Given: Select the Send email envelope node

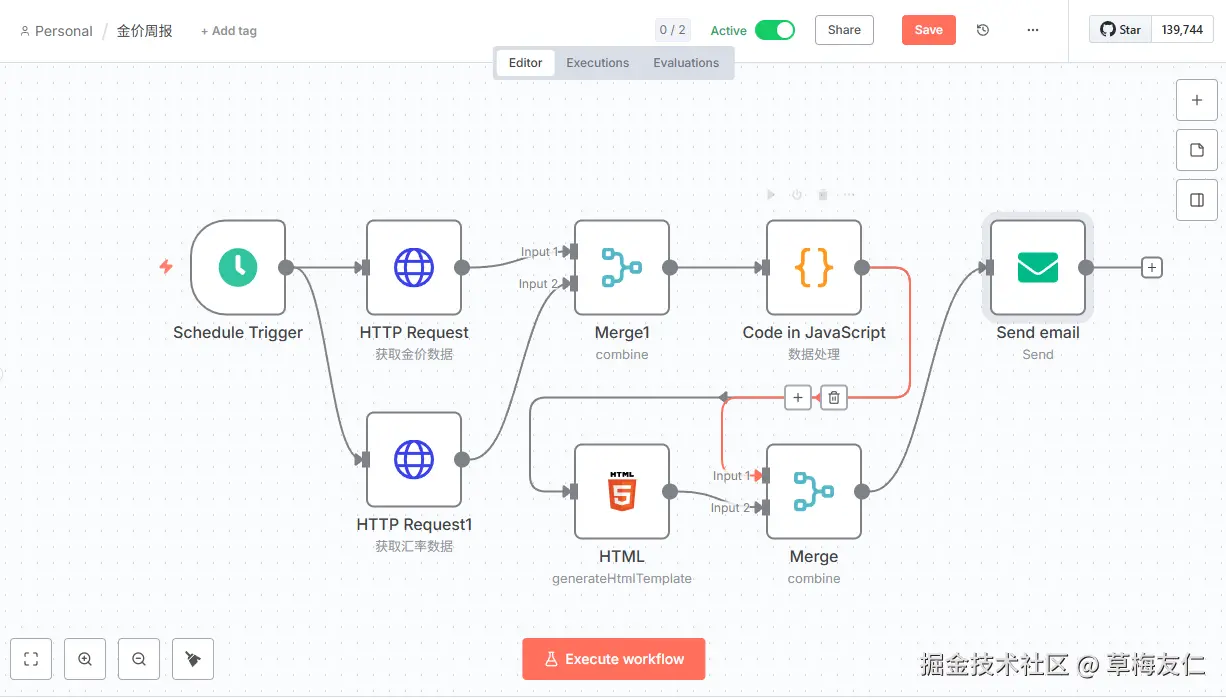Looking at the screenshot, I should [x=1037, y=267].
